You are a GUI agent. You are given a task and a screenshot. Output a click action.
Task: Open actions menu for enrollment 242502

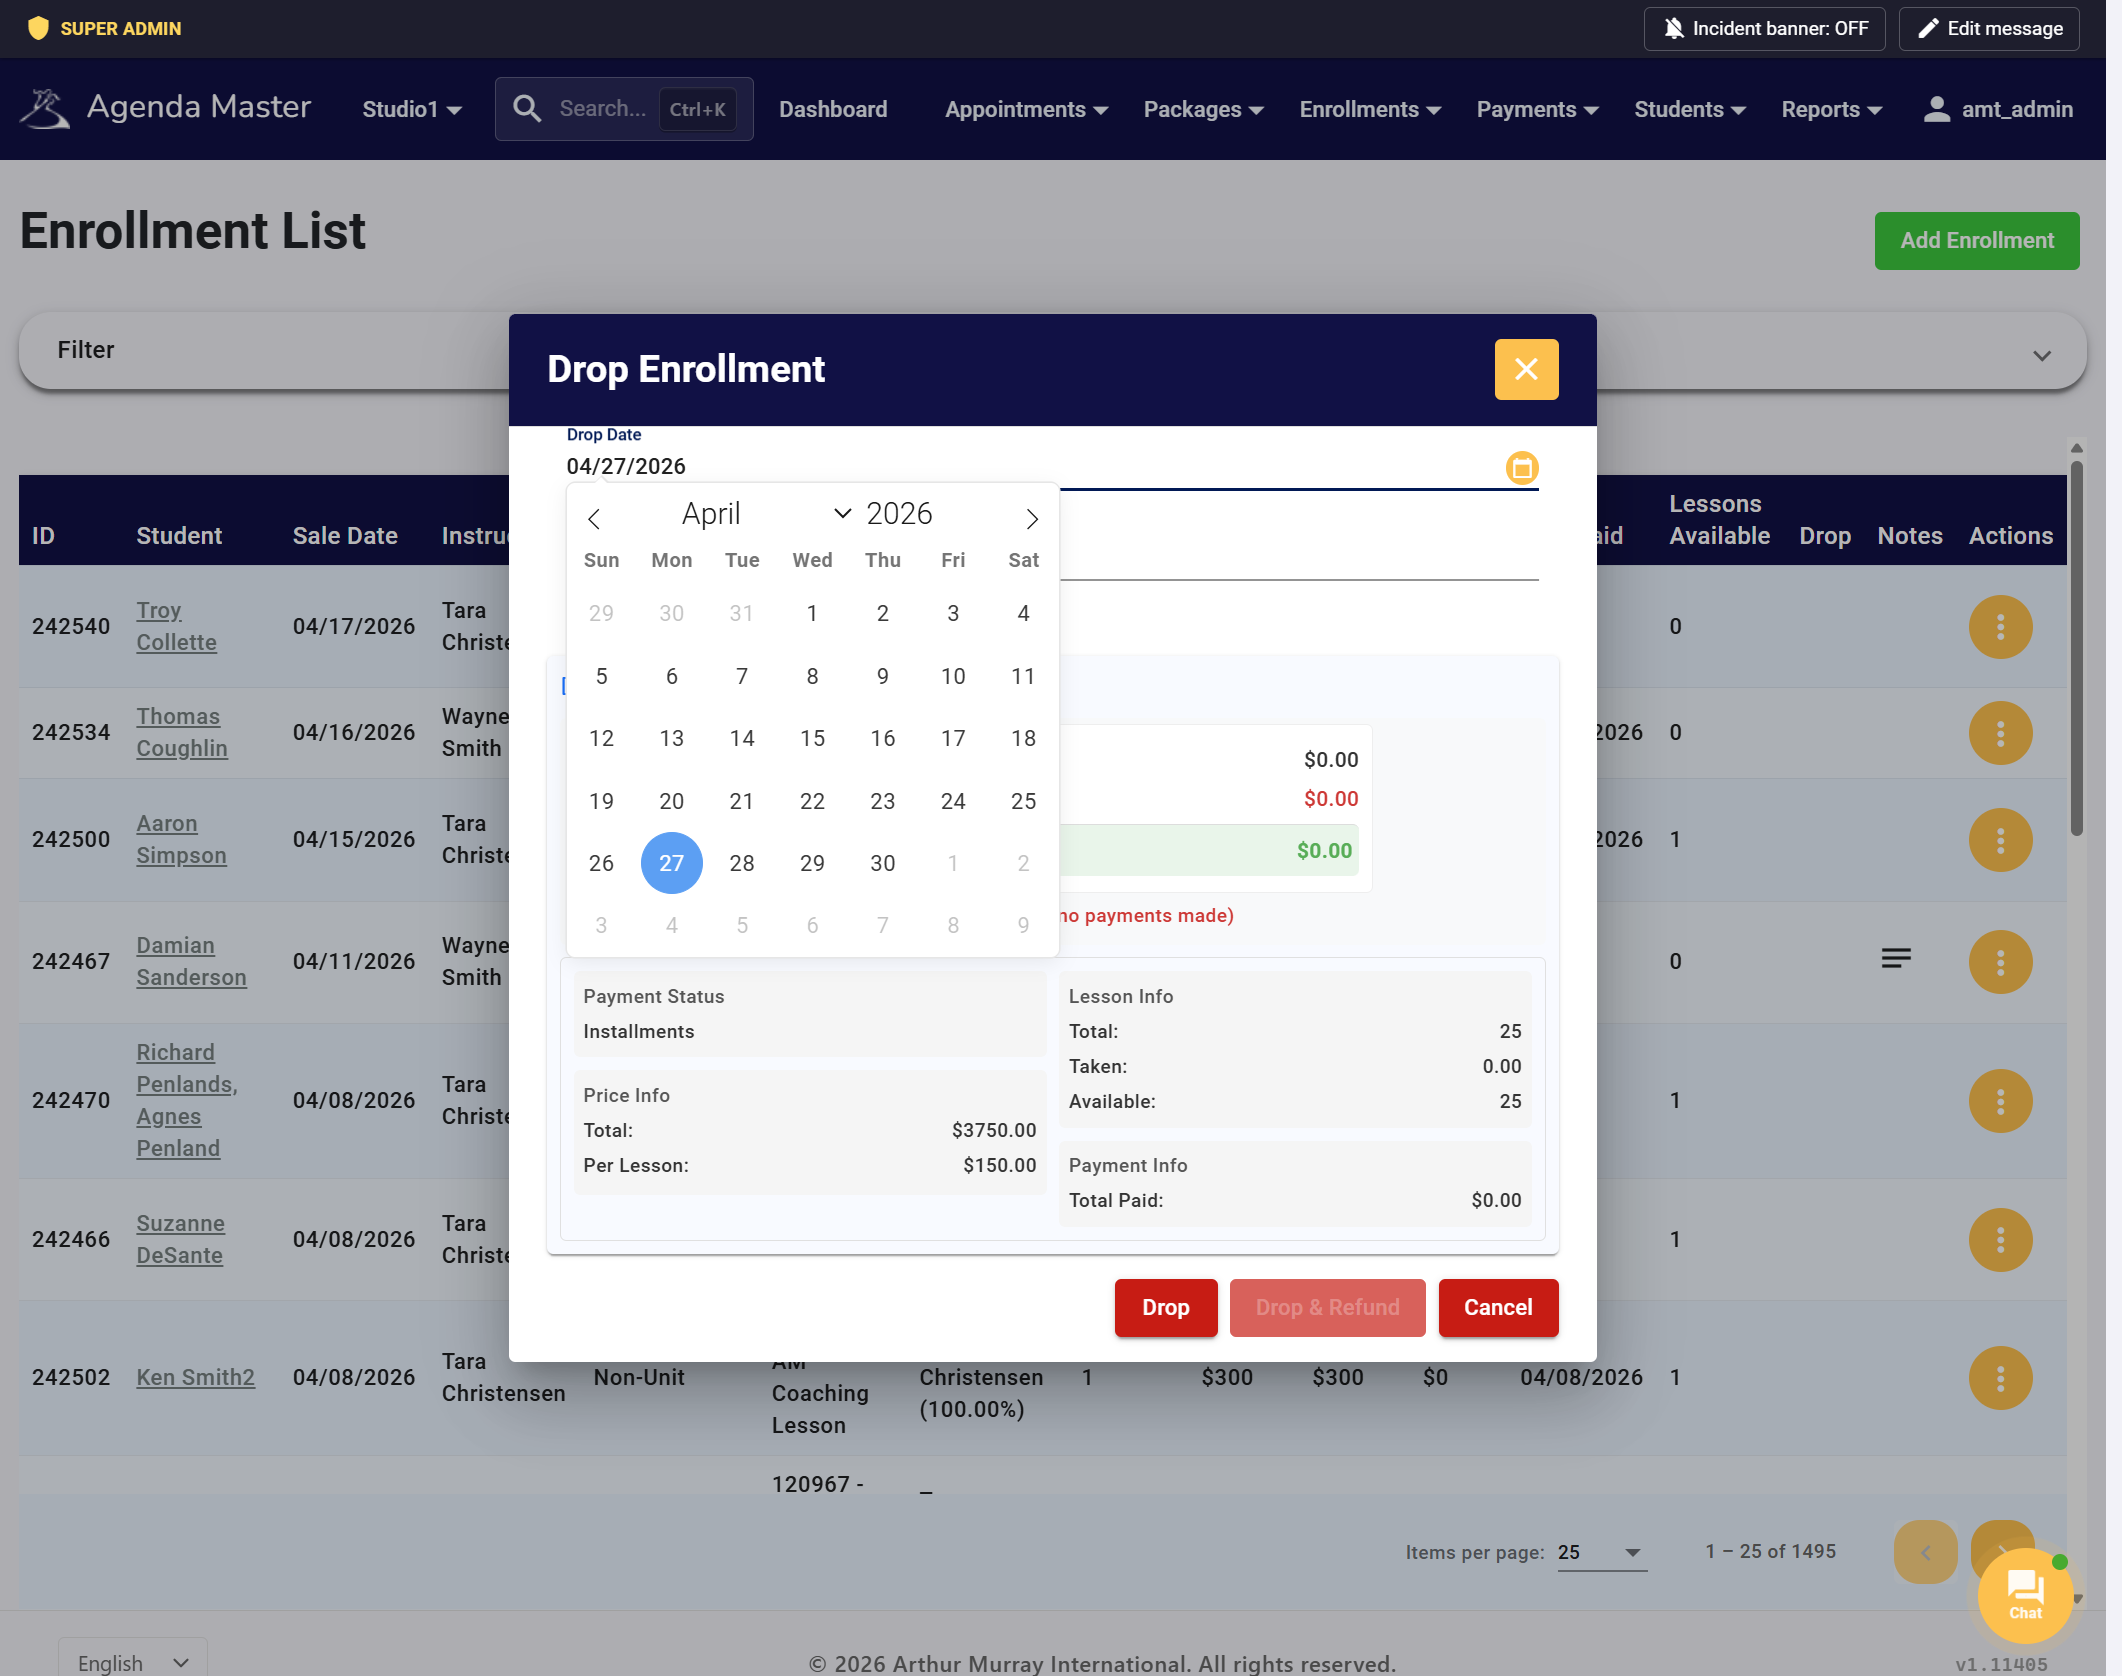(2001, 1378)
